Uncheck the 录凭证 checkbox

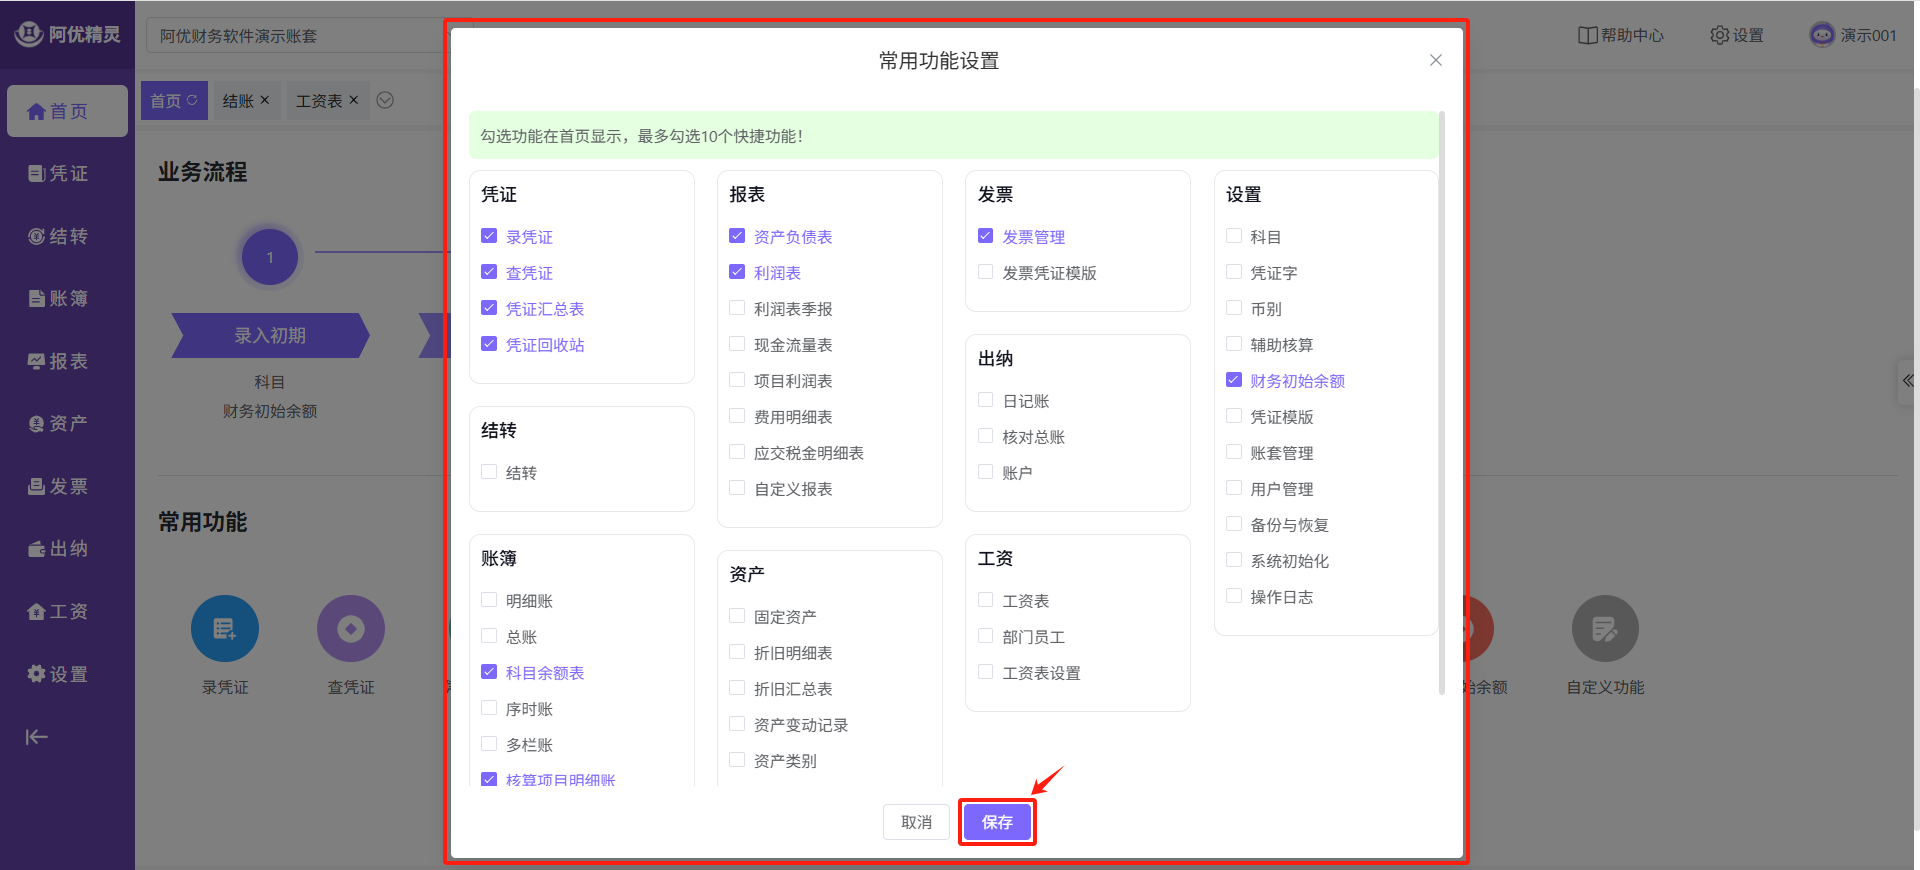tap(489, 236)
